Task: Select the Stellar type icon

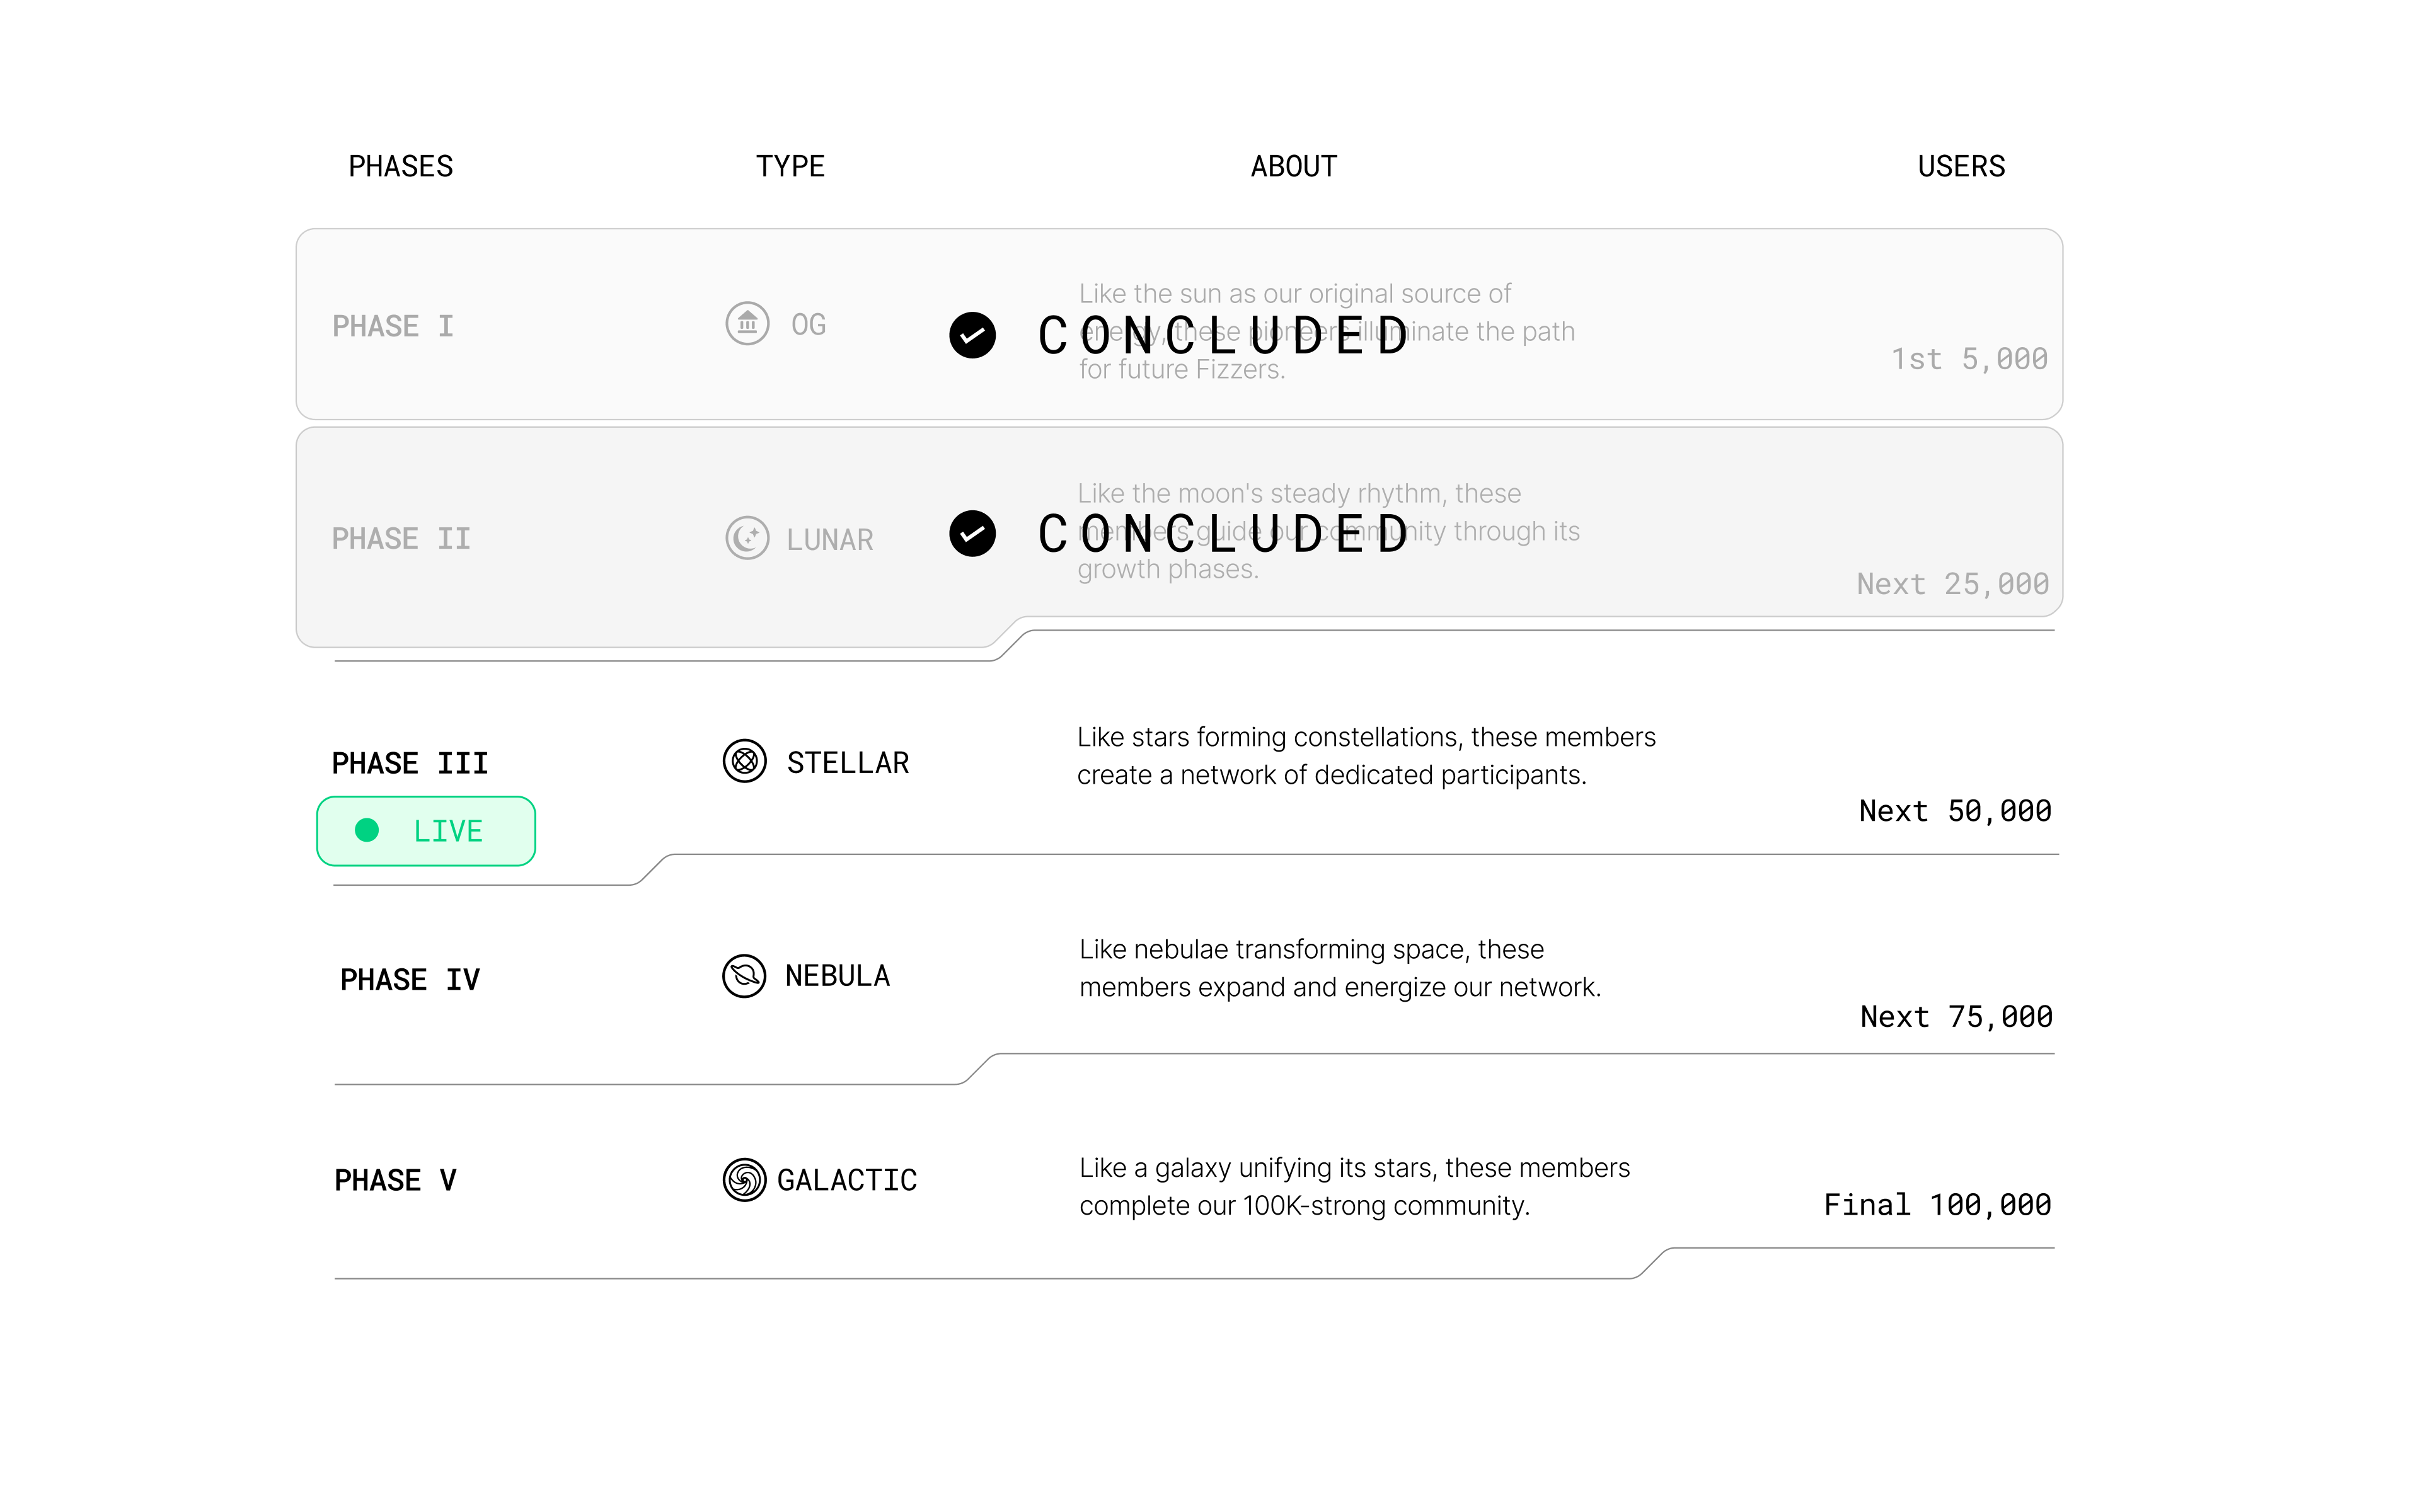Action: pos(745,762)
